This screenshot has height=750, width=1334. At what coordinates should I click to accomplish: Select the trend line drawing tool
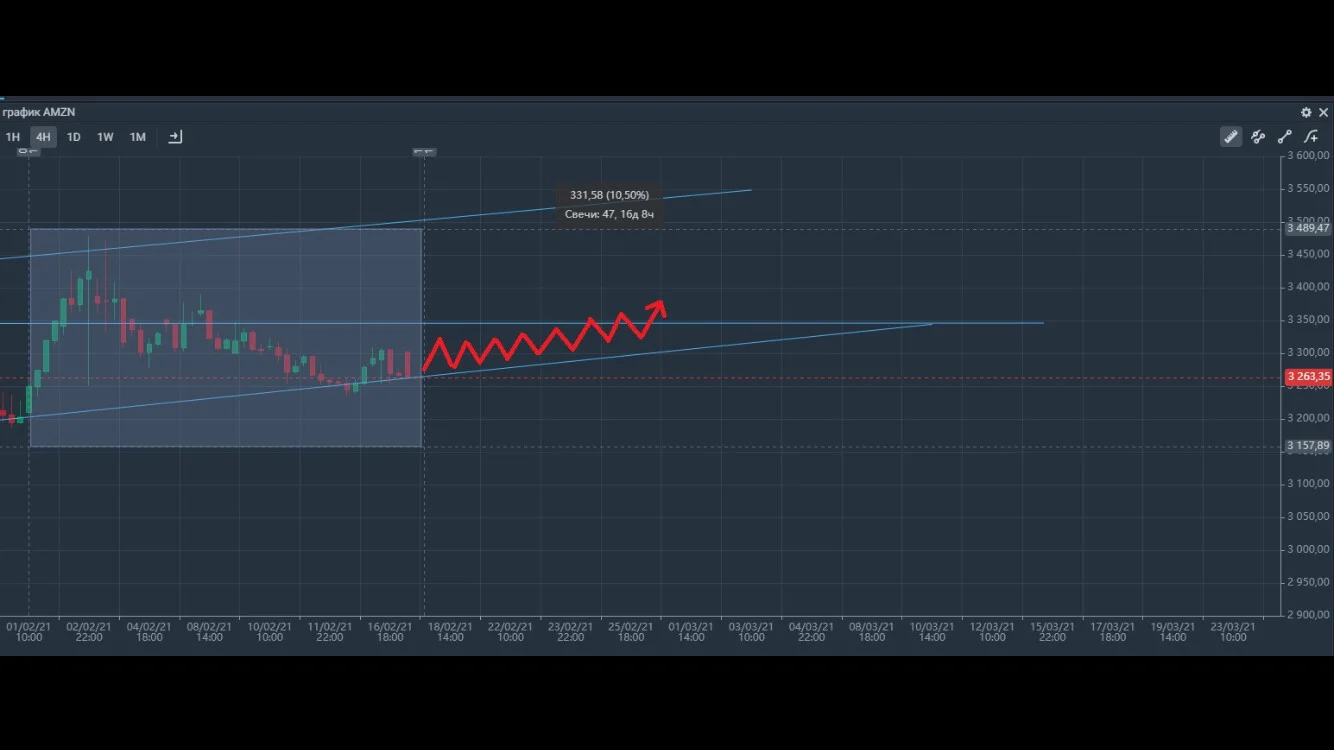1284,137
